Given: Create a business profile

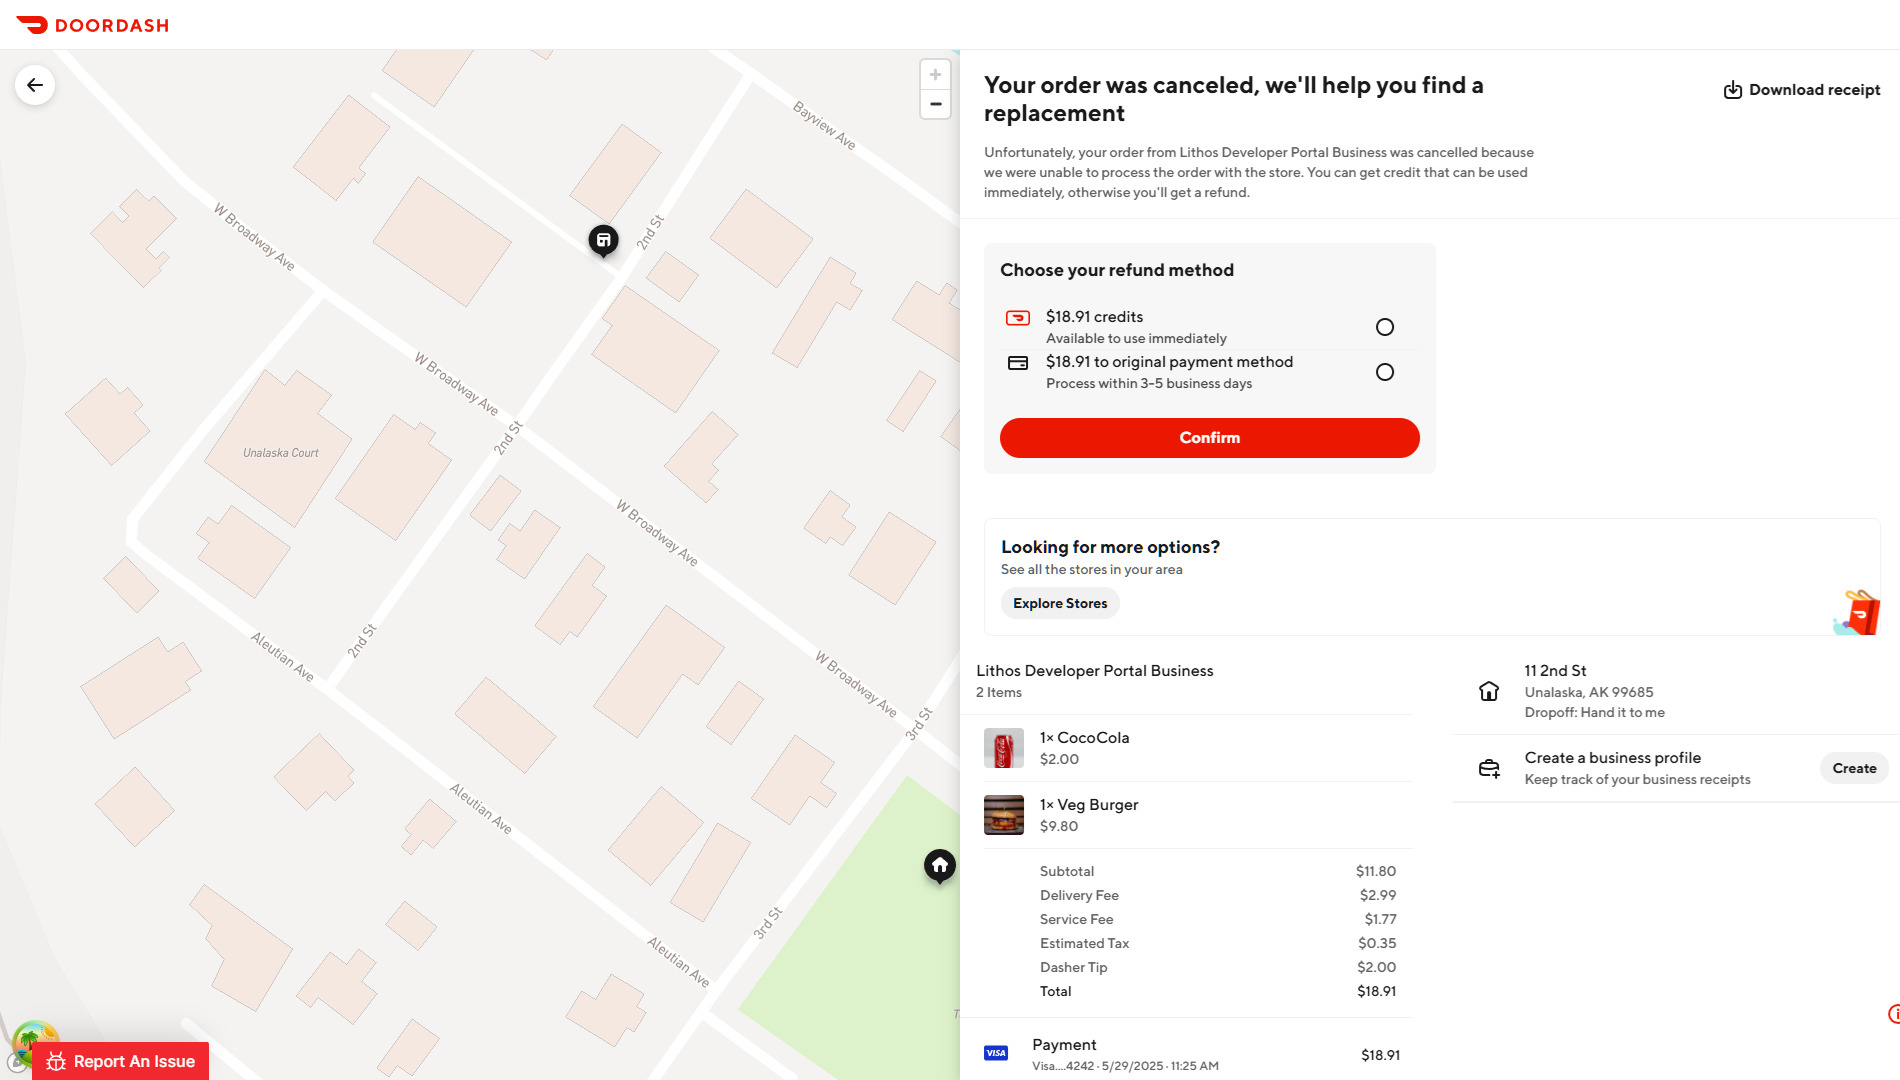Looking at the screenshot, I should coord(1854,768).
